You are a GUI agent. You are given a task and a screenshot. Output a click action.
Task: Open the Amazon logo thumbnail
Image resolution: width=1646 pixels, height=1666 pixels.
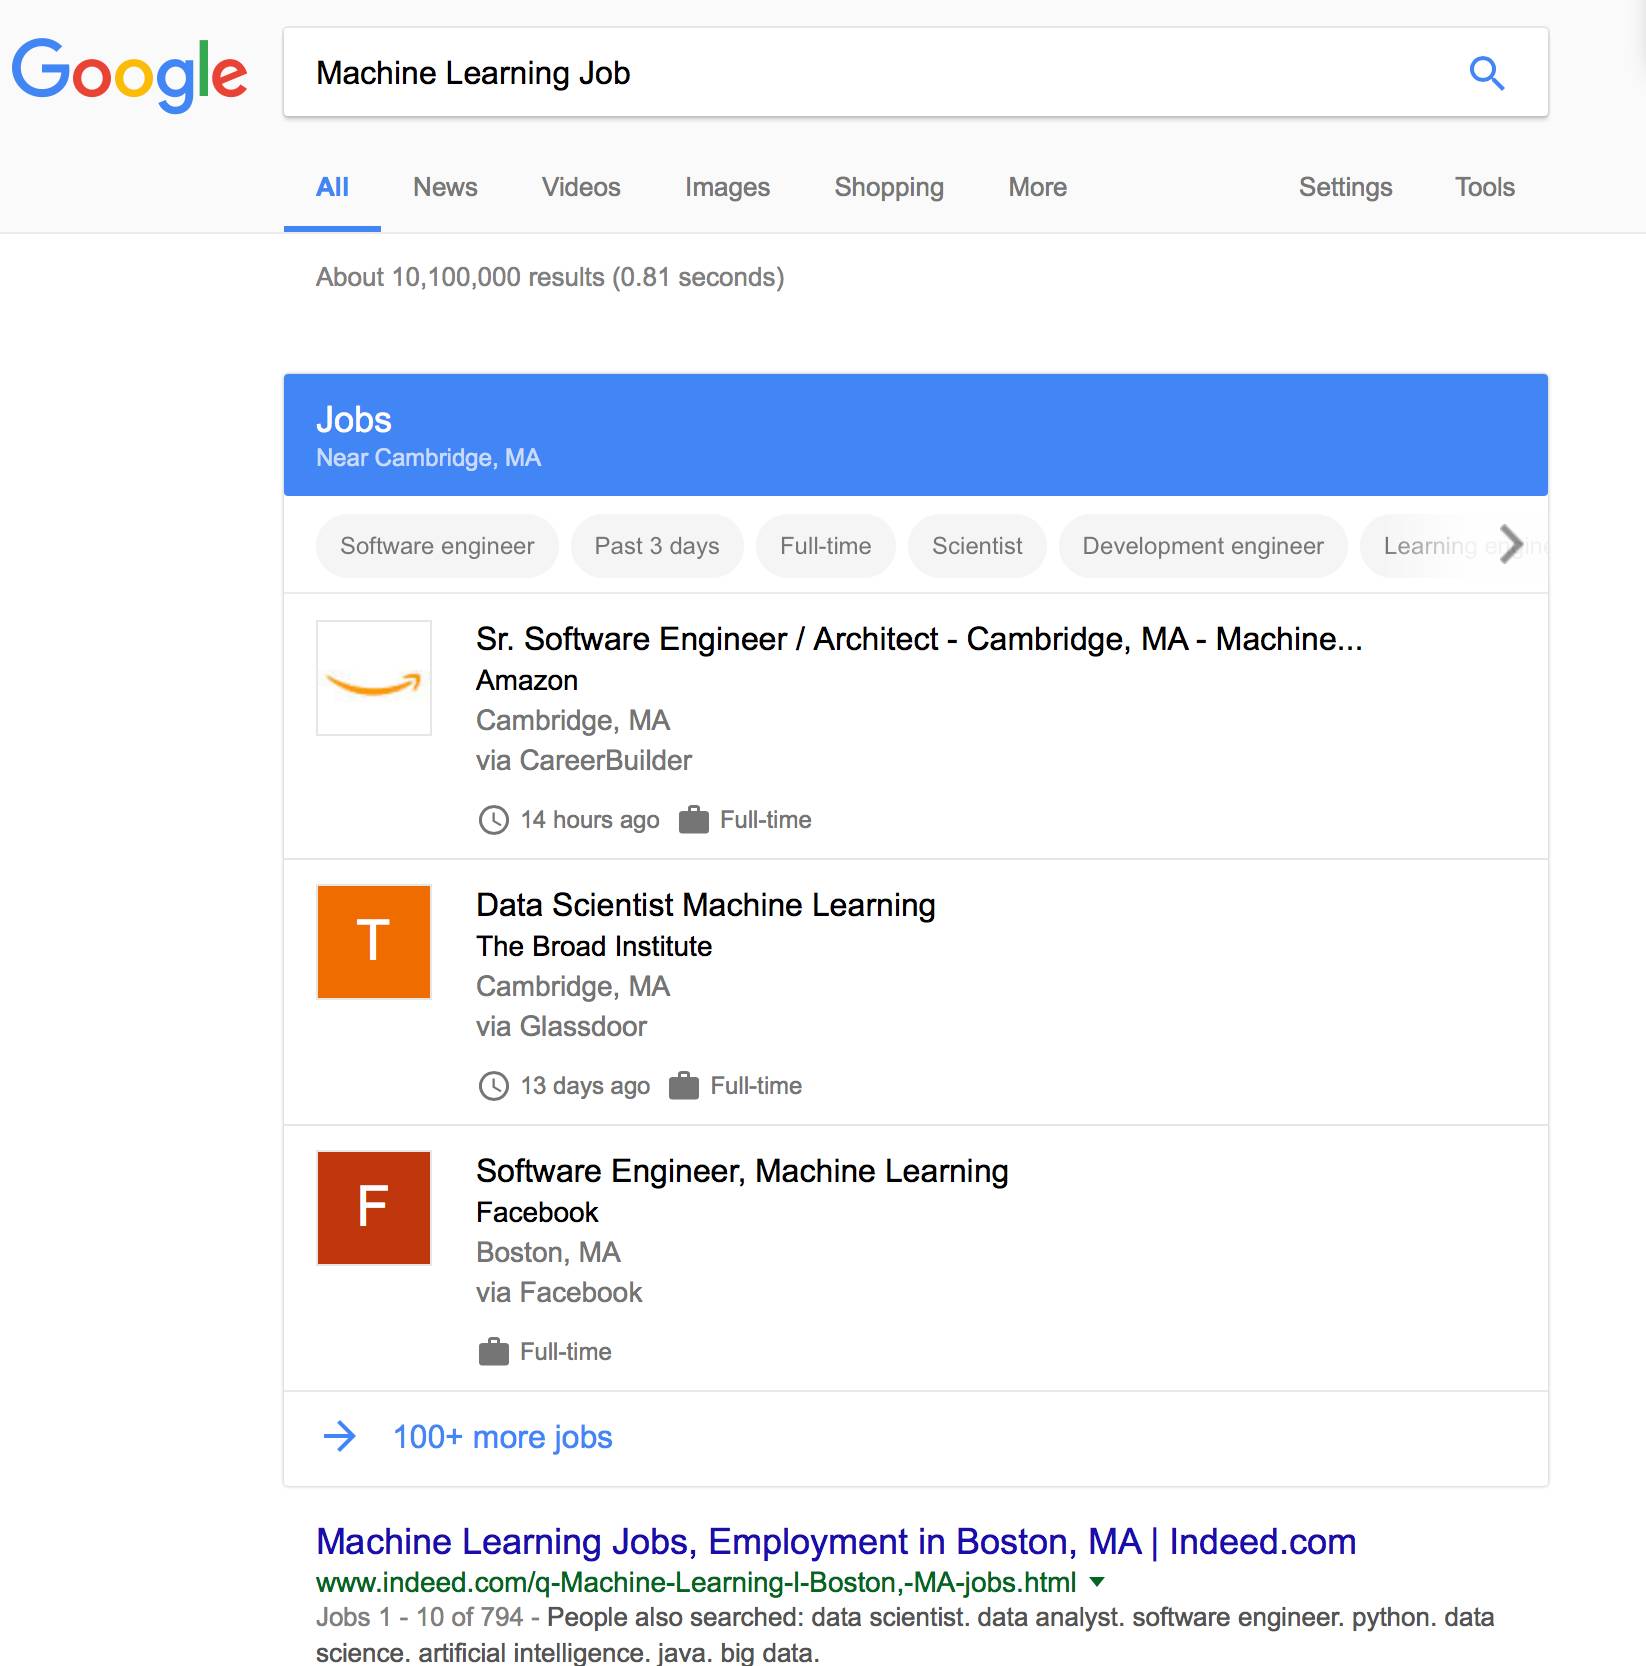click(x=374, y=678)
